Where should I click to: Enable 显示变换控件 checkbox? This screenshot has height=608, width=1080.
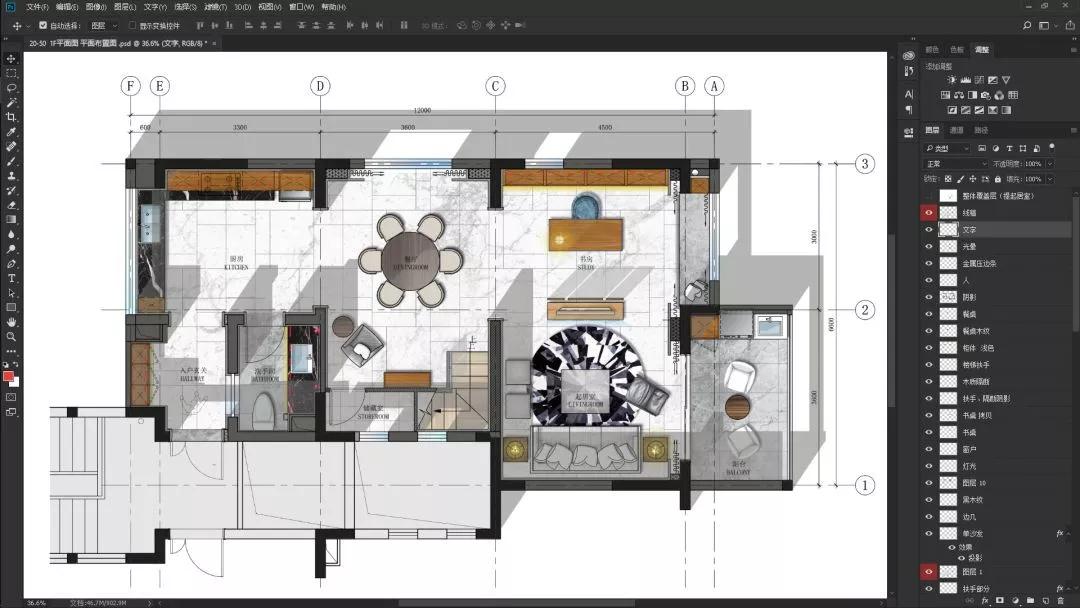(x=132, y=25)
